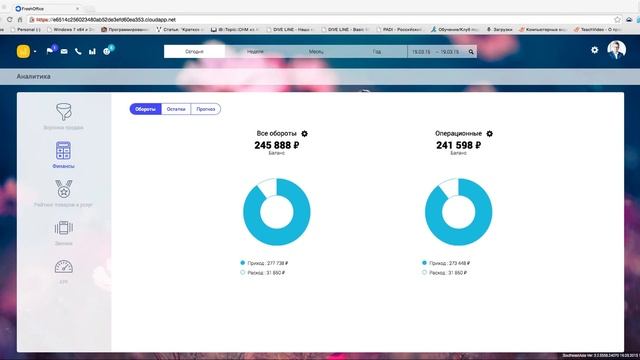Open the bar chart analytics icon
The image size is (640, 360).
click(x=92, y=51)
